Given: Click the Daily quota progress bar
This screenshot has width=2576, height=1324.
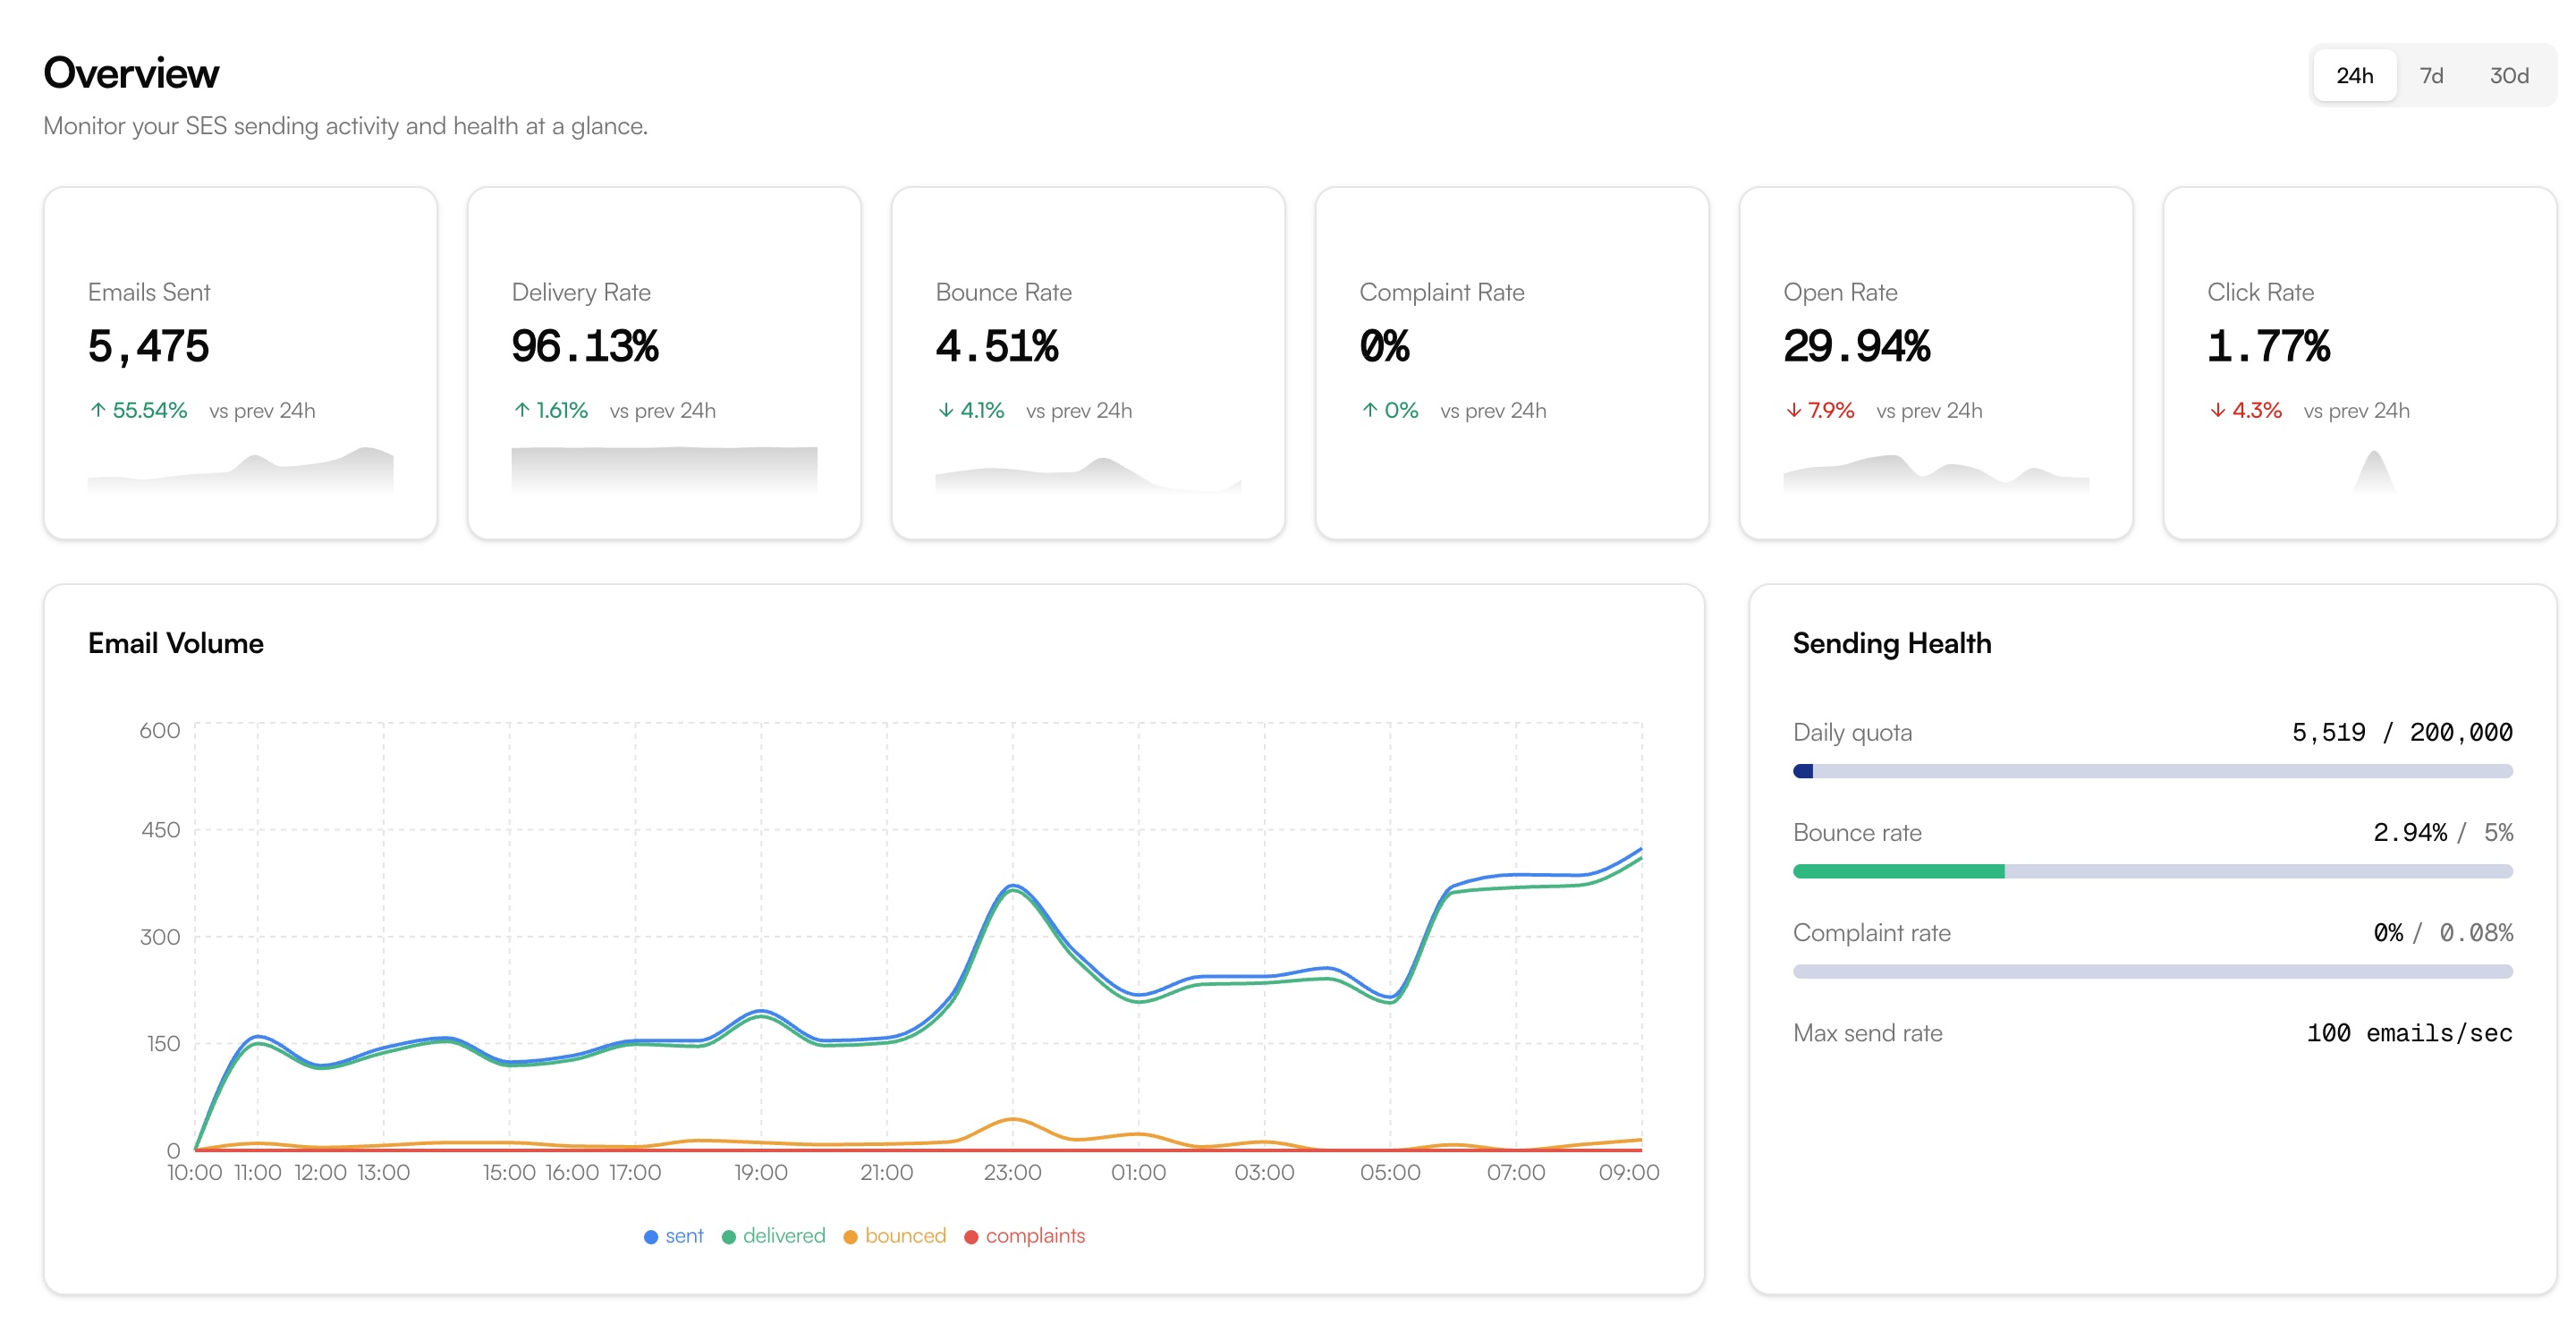Looking at the screenshot, I should 2153,771.
